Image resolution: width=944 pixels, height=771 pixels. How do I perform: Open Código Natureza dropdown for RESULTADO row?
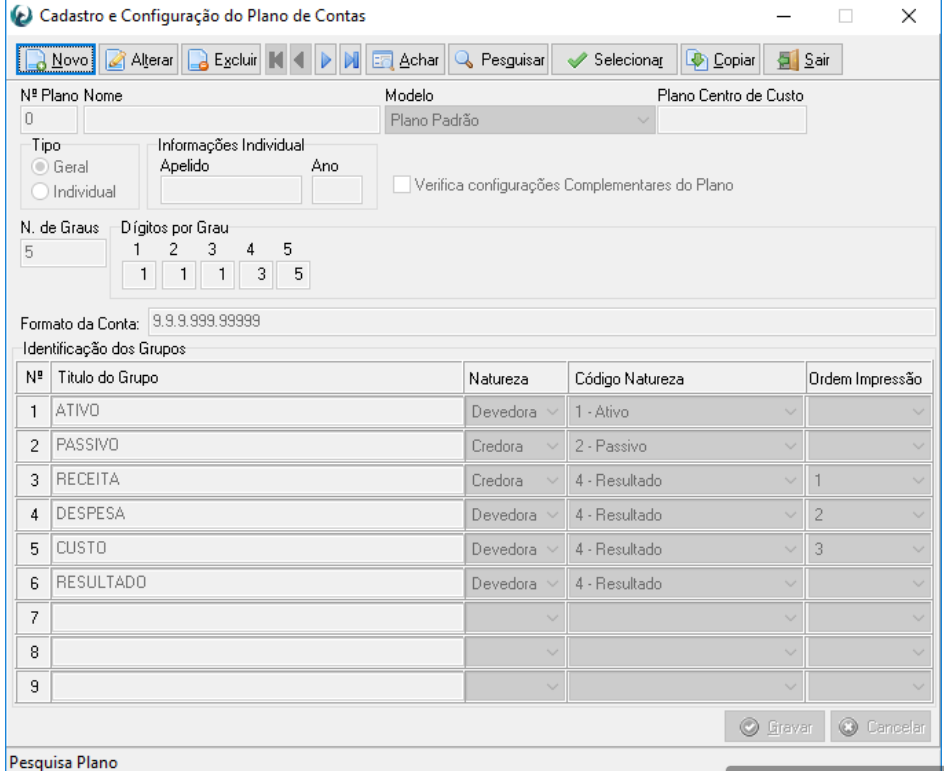click(686, 583)
